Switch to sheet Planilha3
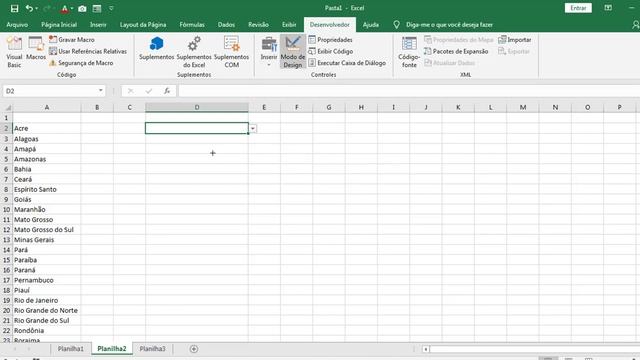 point(152,349)
